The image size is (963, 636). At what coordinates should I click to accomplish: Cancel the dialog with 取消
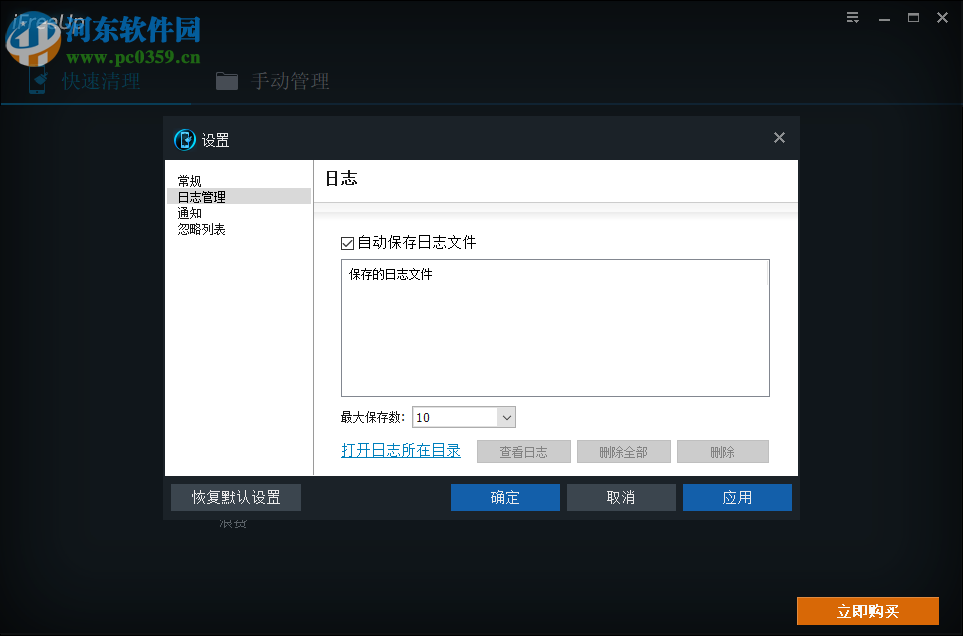click(621, 497)
